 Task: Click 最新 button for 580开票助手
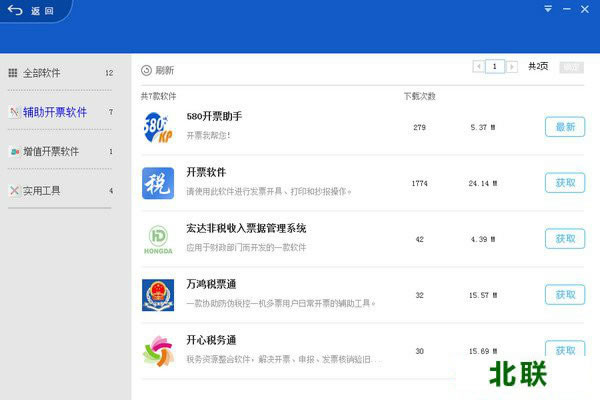tap(565, 127)
